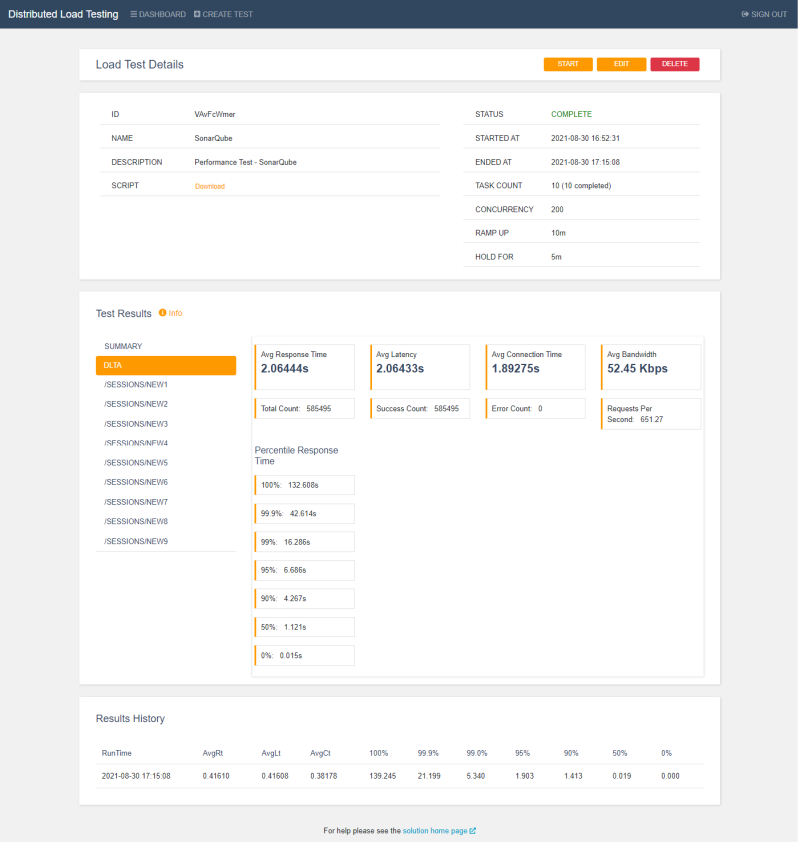The height and width of the screenshot is (843, 800).
Task: Click the history row run time 2021-08-30 17:15:08
Action: pos(136,776)
